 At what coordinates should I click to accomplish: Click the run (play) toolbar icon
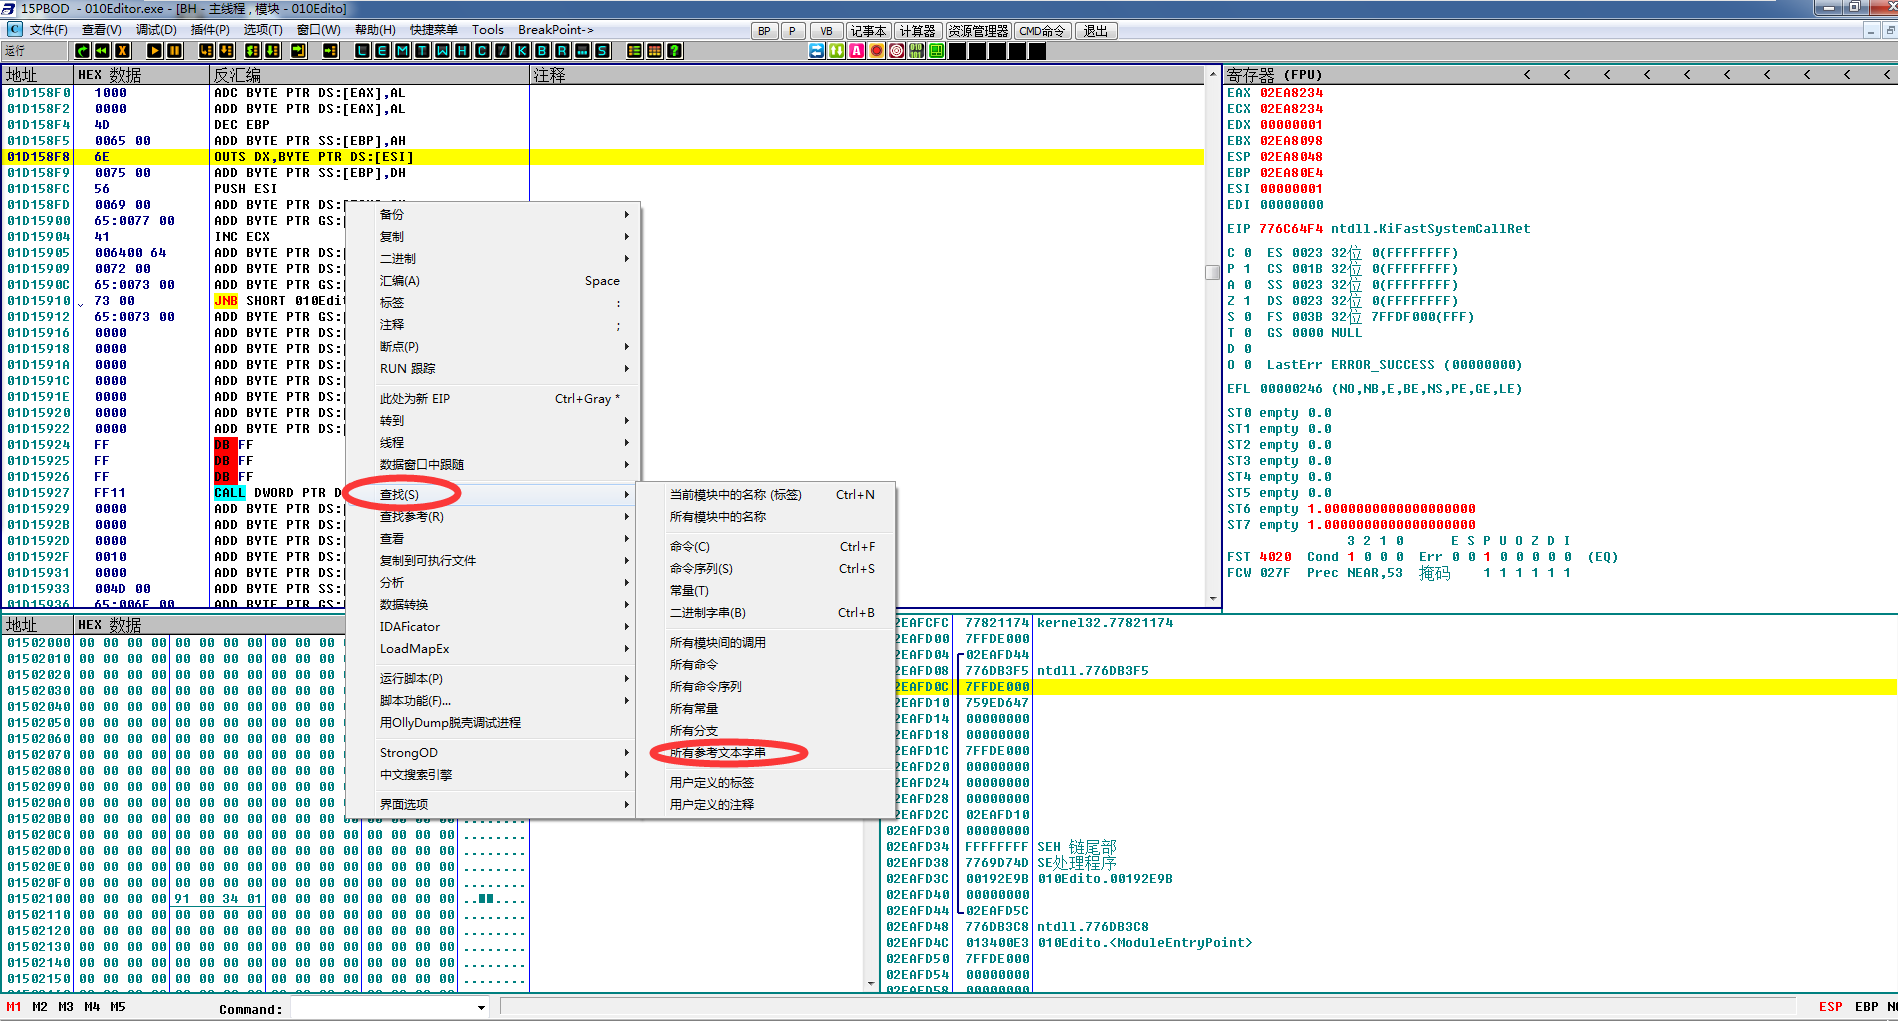tap(155, 50)
